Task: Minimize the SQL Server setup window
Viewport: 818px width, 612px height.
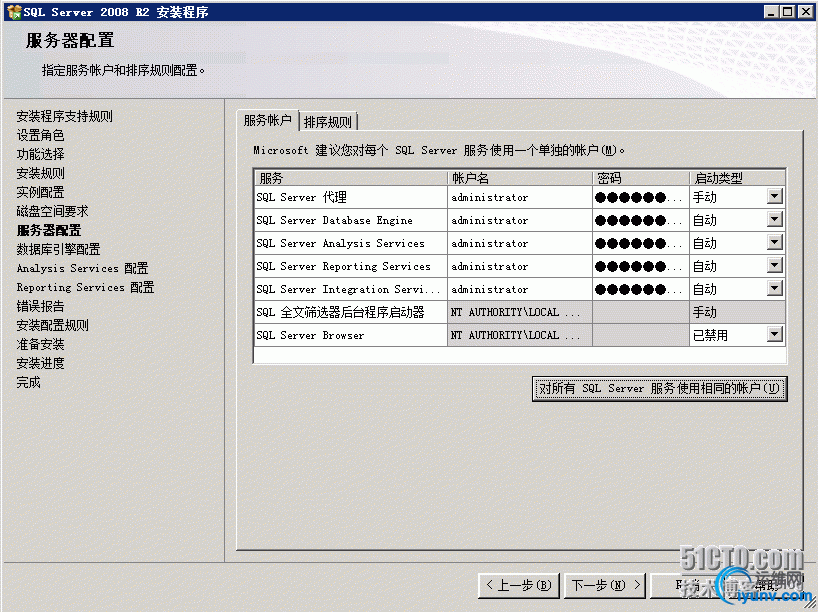Action: pos(771,11)
